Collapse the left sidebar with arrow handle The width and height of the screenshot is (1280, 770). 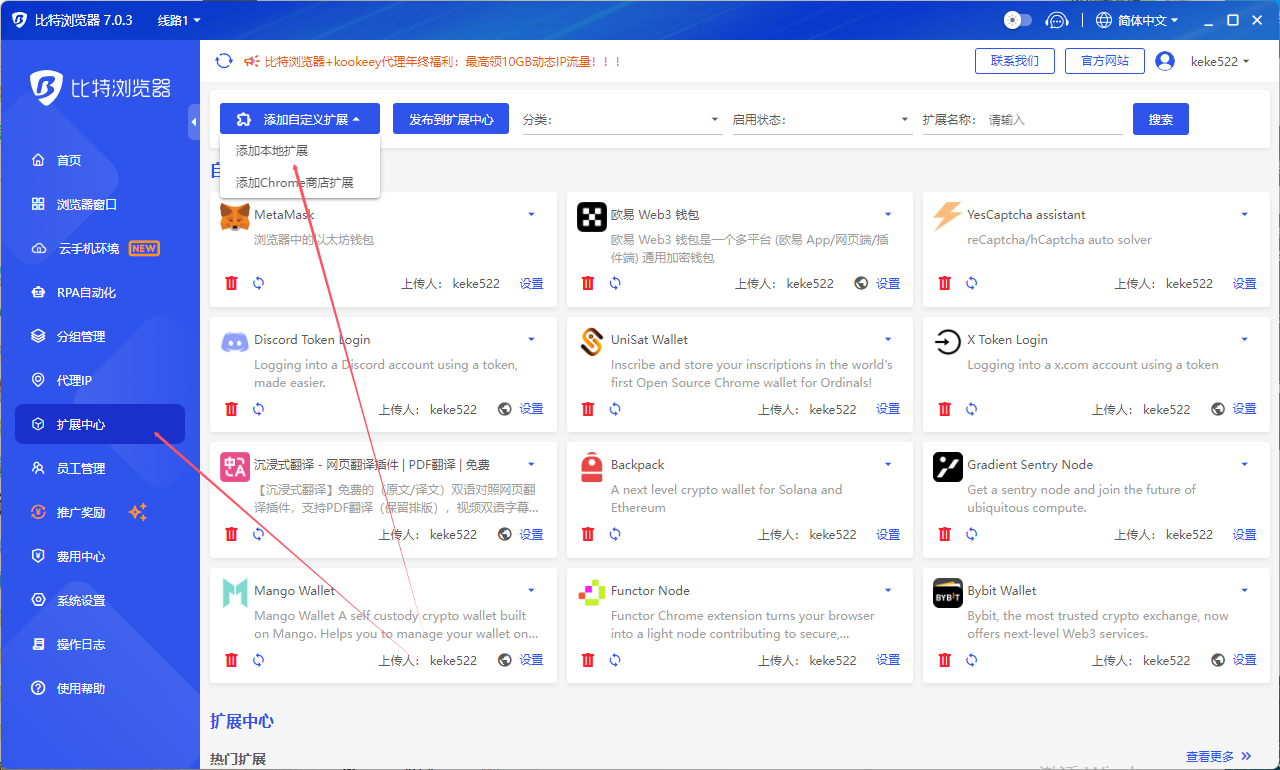pos(193,122)
